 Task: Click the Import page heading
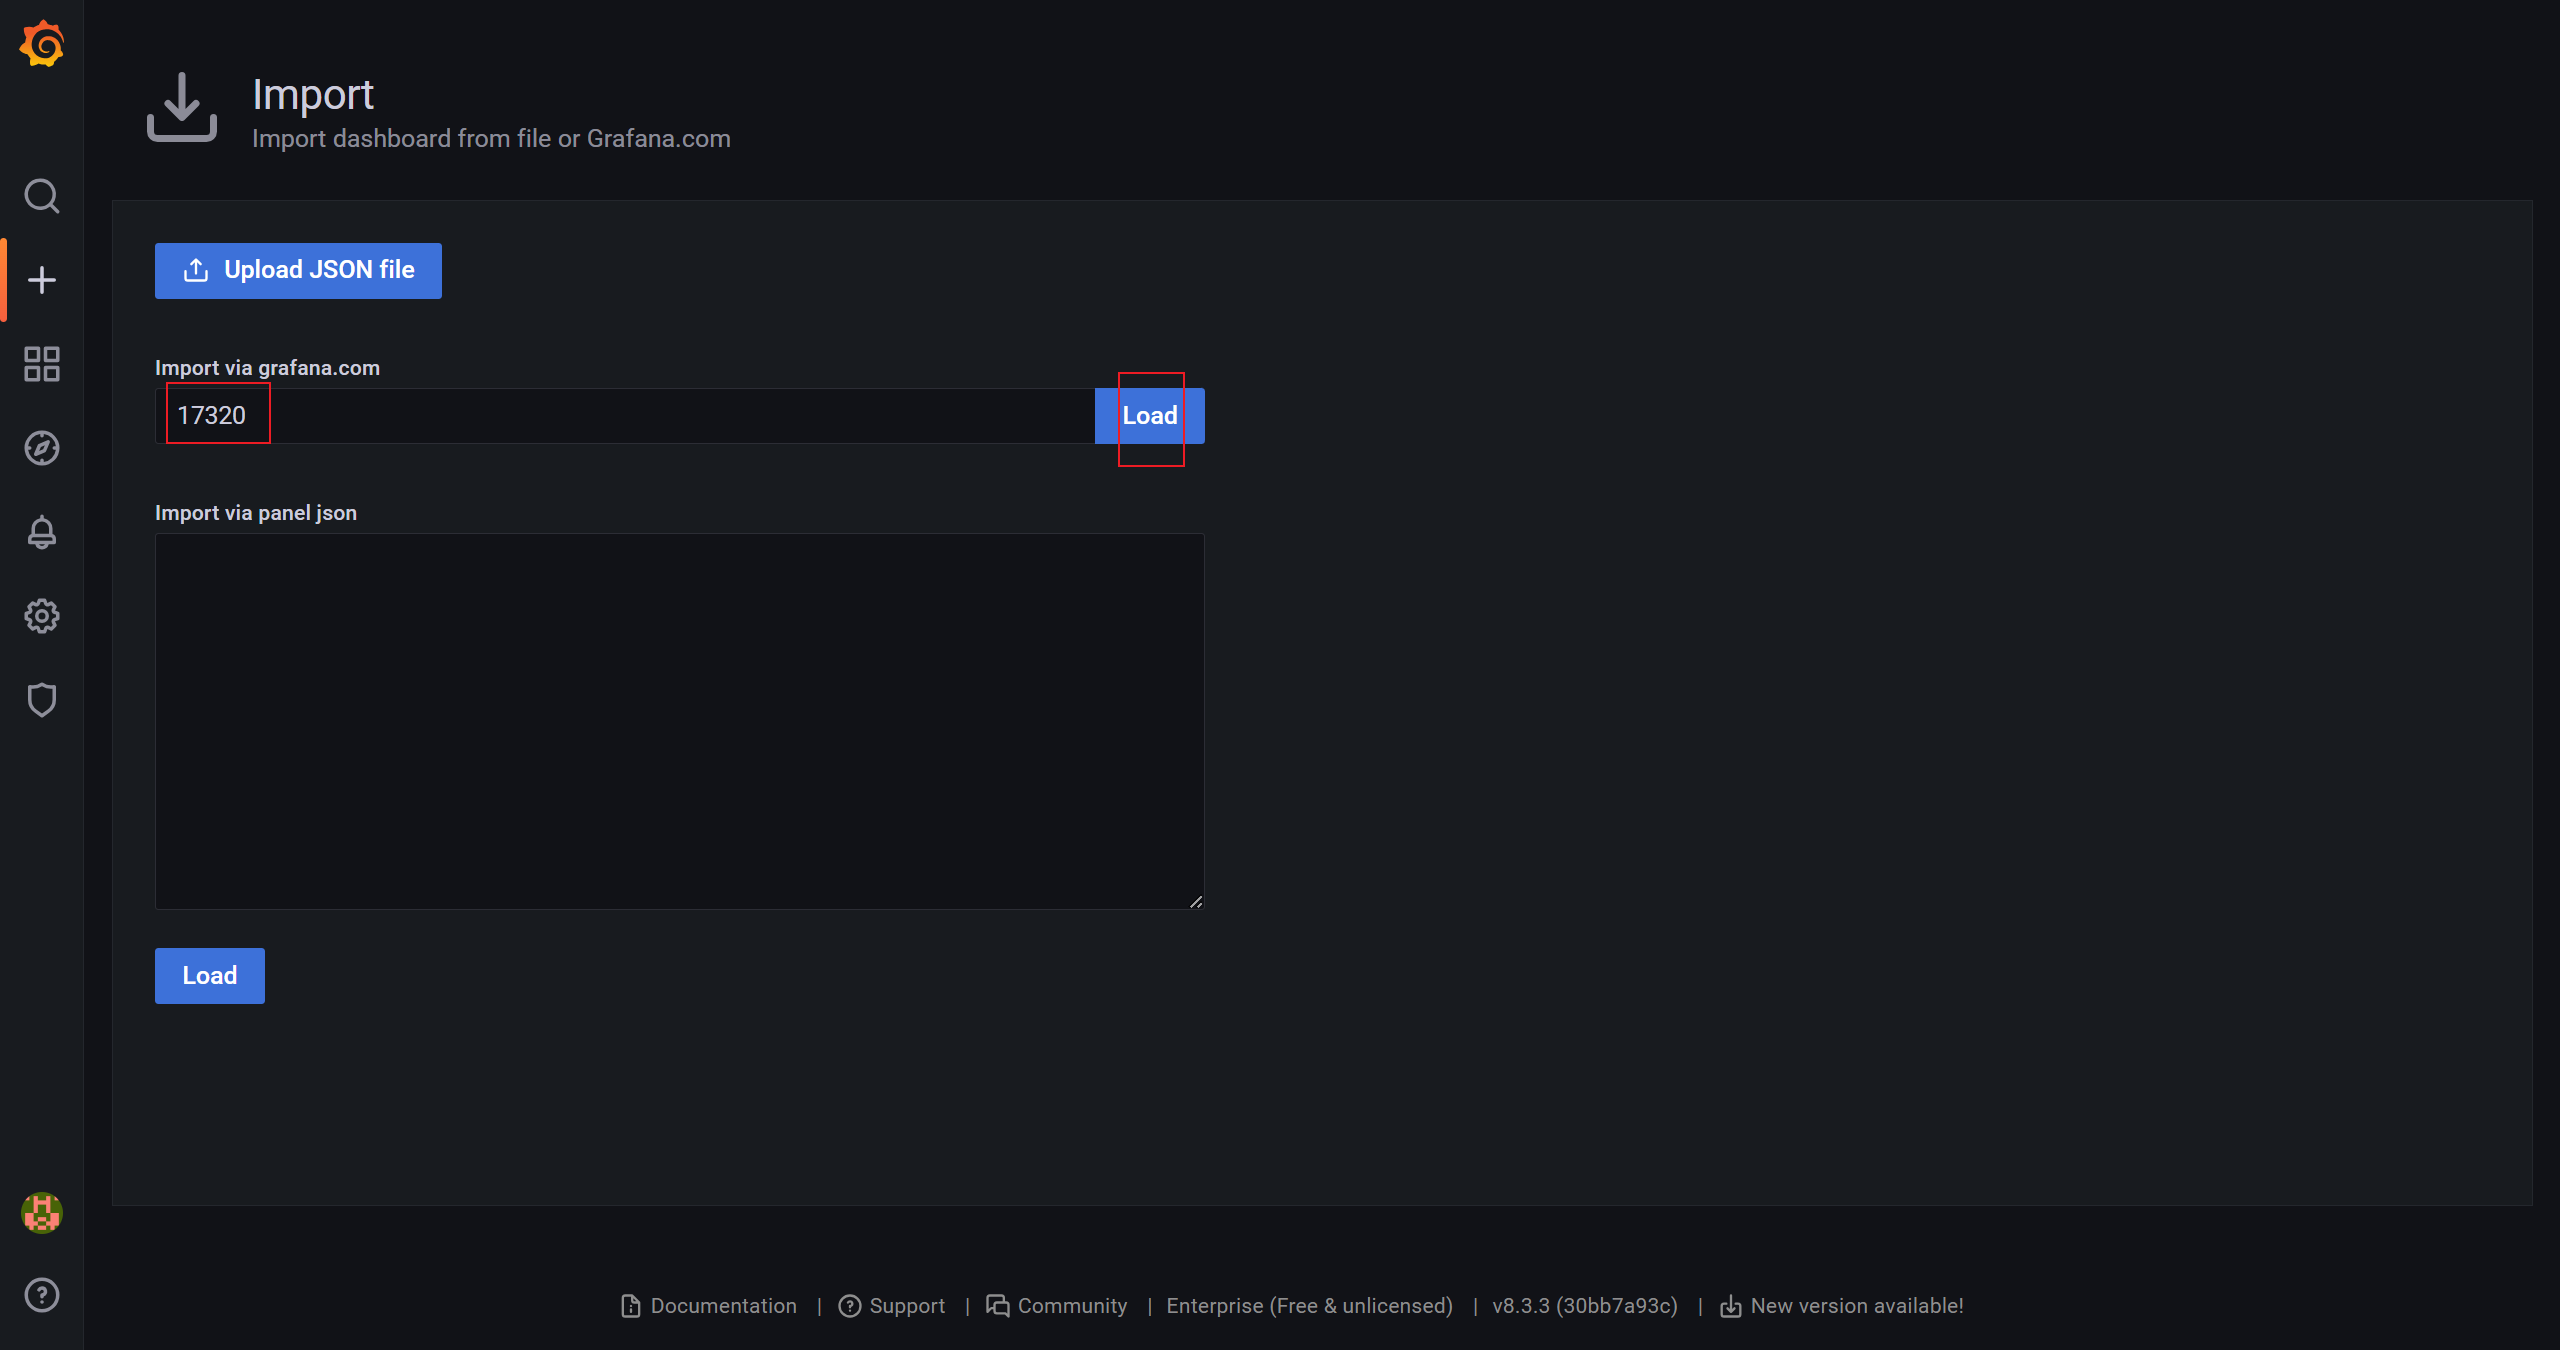click(313, 95)
